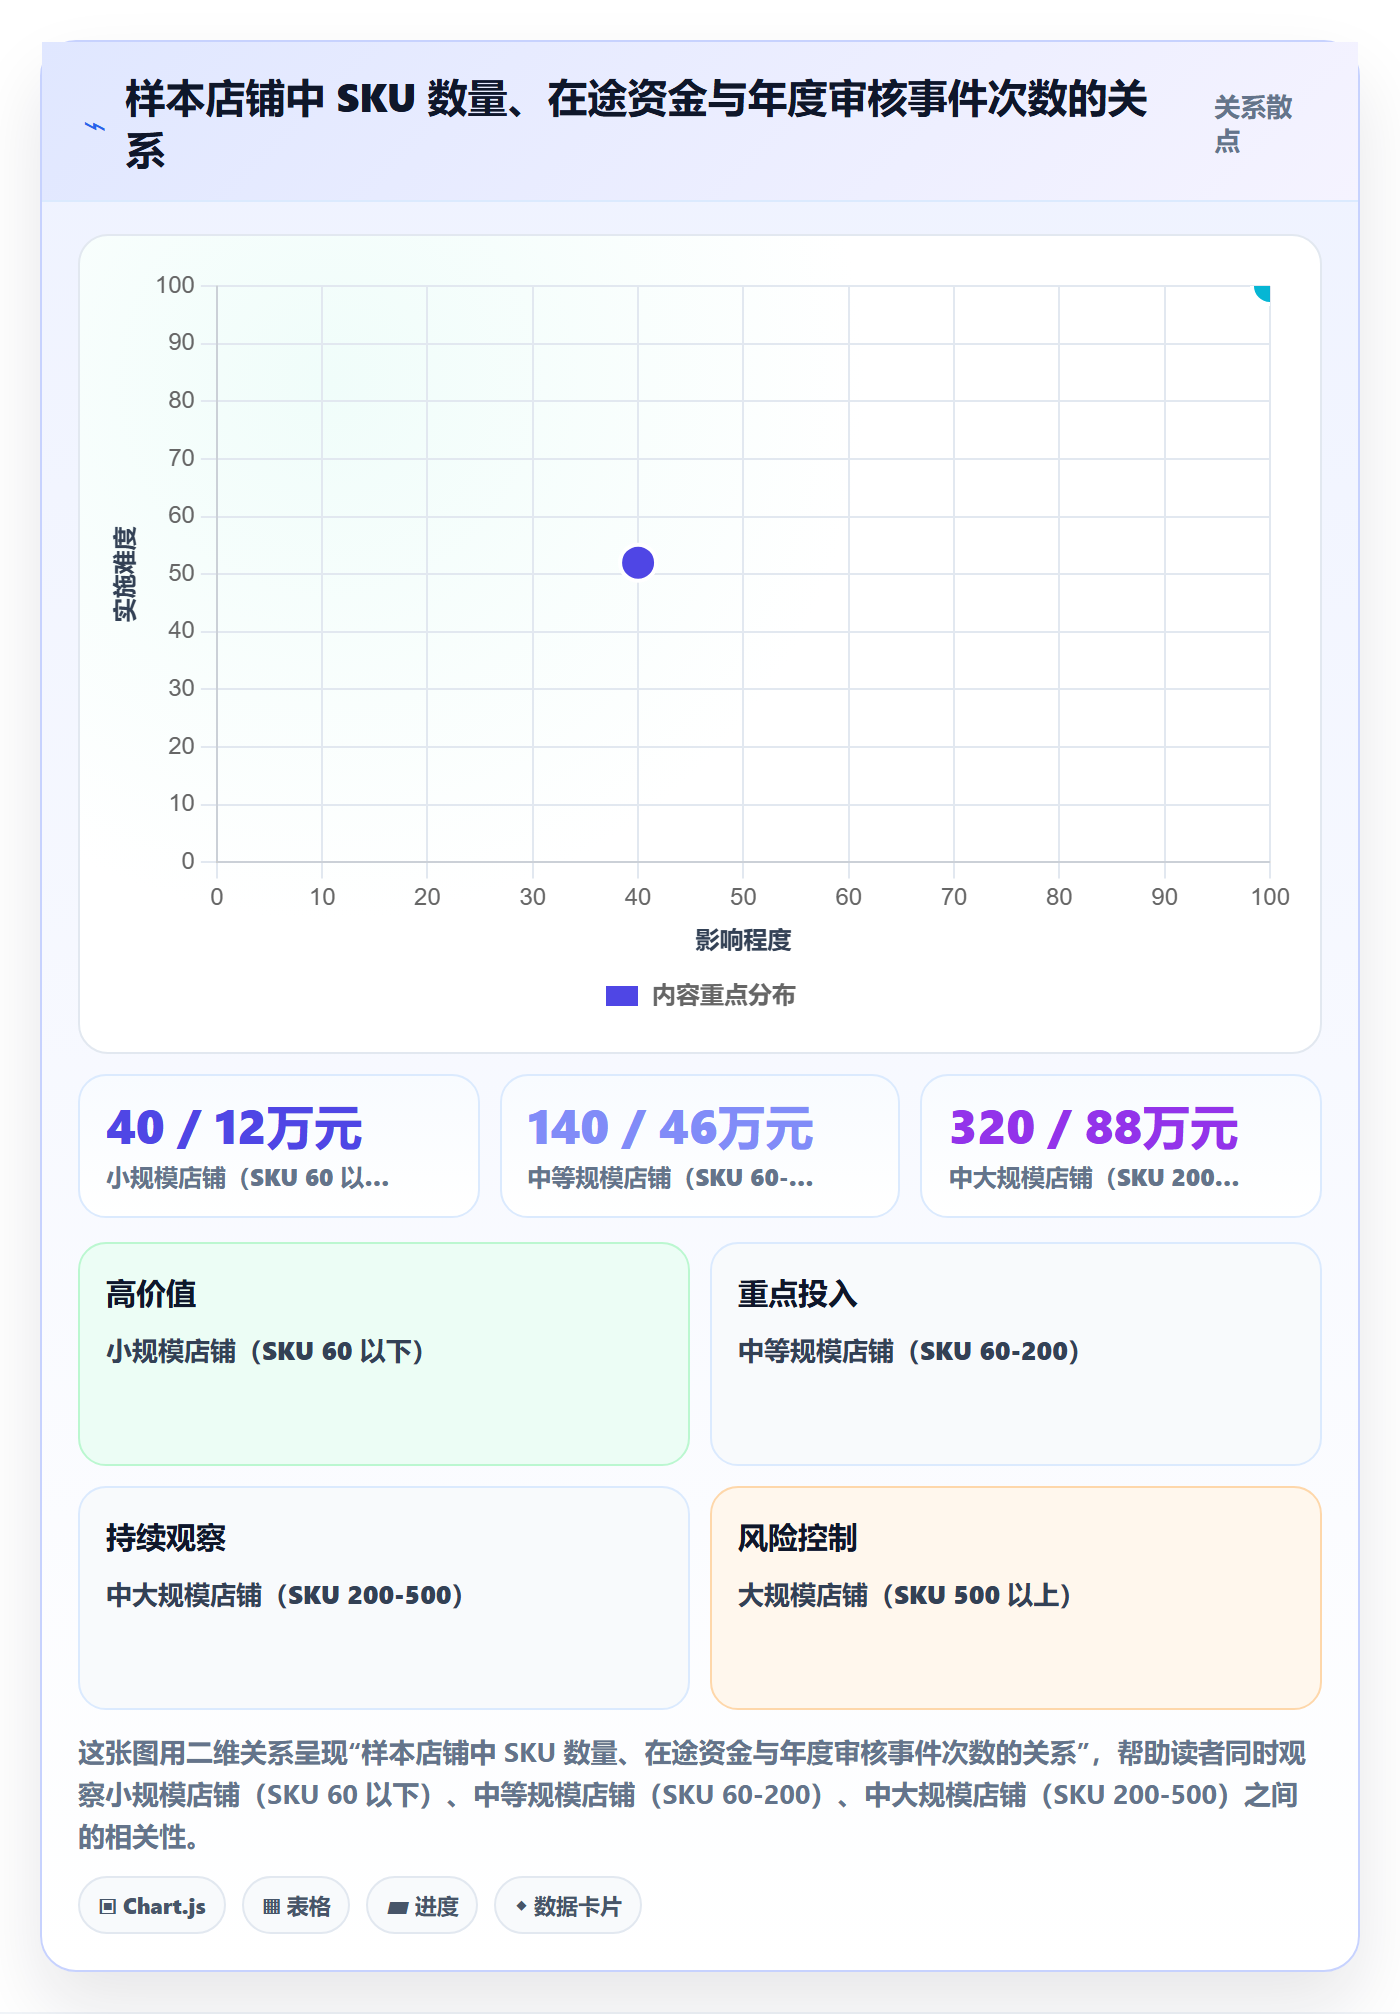1400x2014 pixels.
Task: Open the 重点投入 quadrant card
Action: tap(1016, 1354)
